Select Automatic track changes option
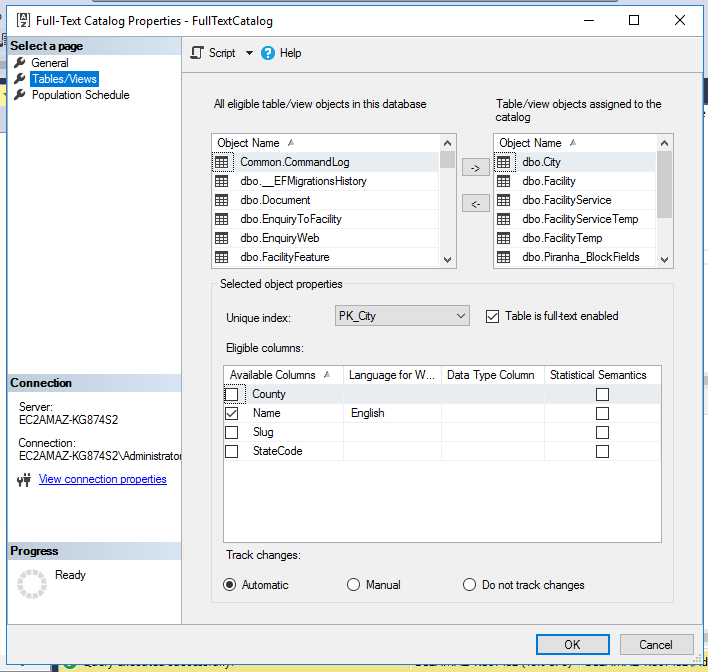 [229, 585]
